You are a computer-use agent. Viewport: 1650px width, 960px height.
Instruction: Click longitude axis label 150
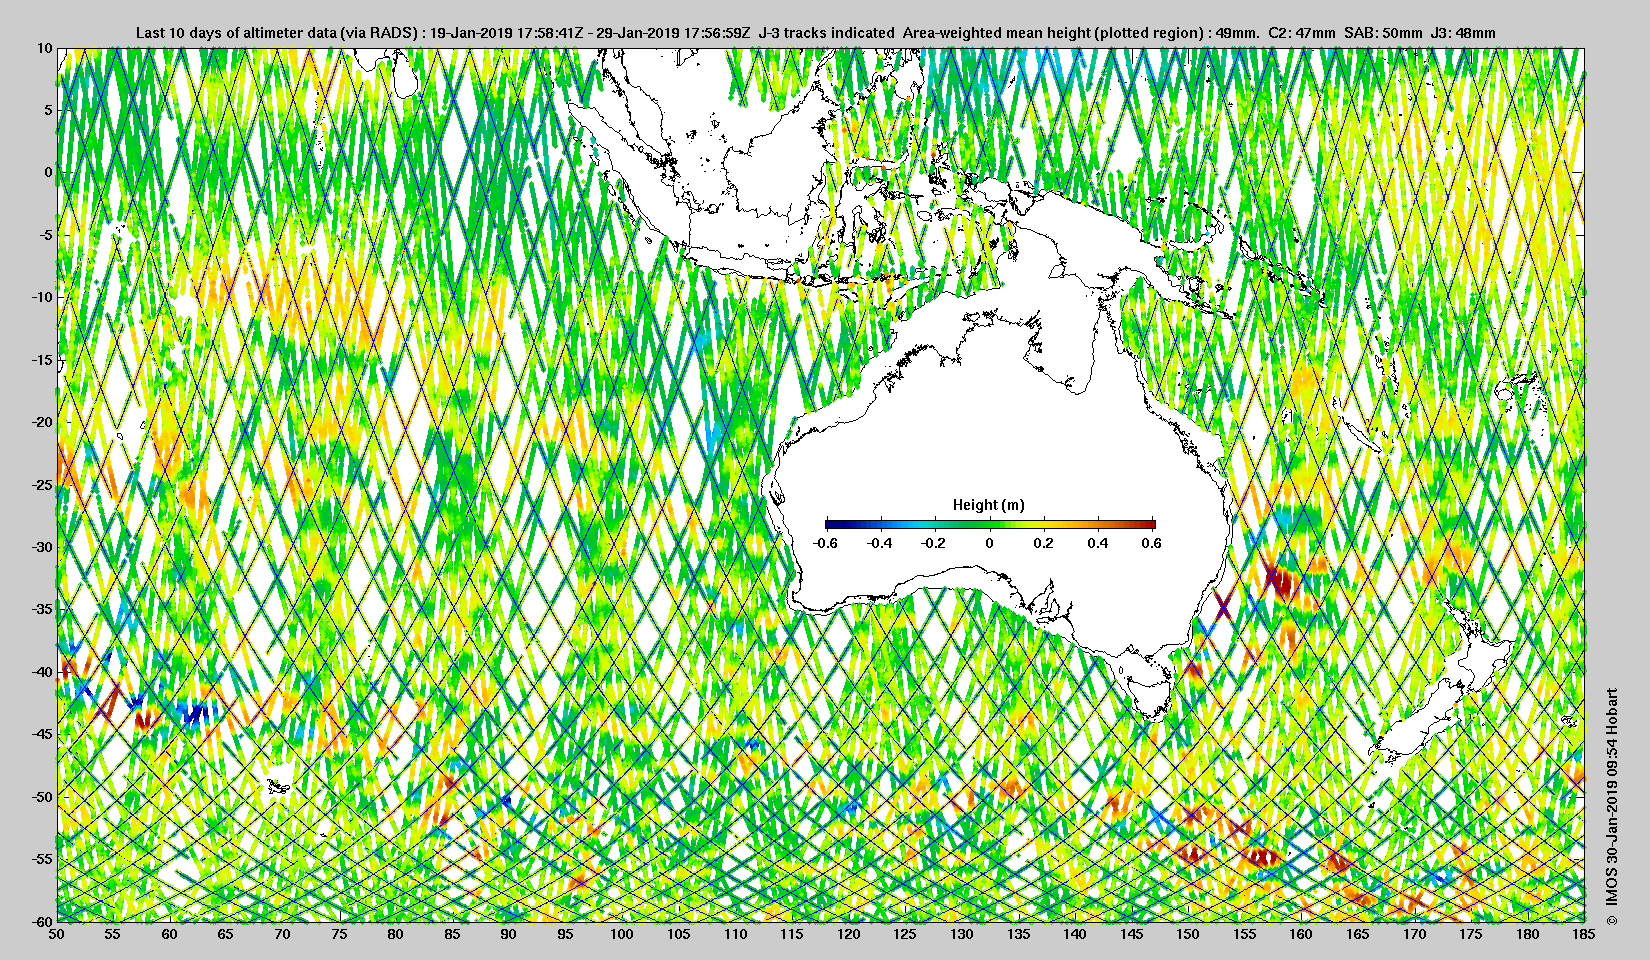(x=1188, y=934)
